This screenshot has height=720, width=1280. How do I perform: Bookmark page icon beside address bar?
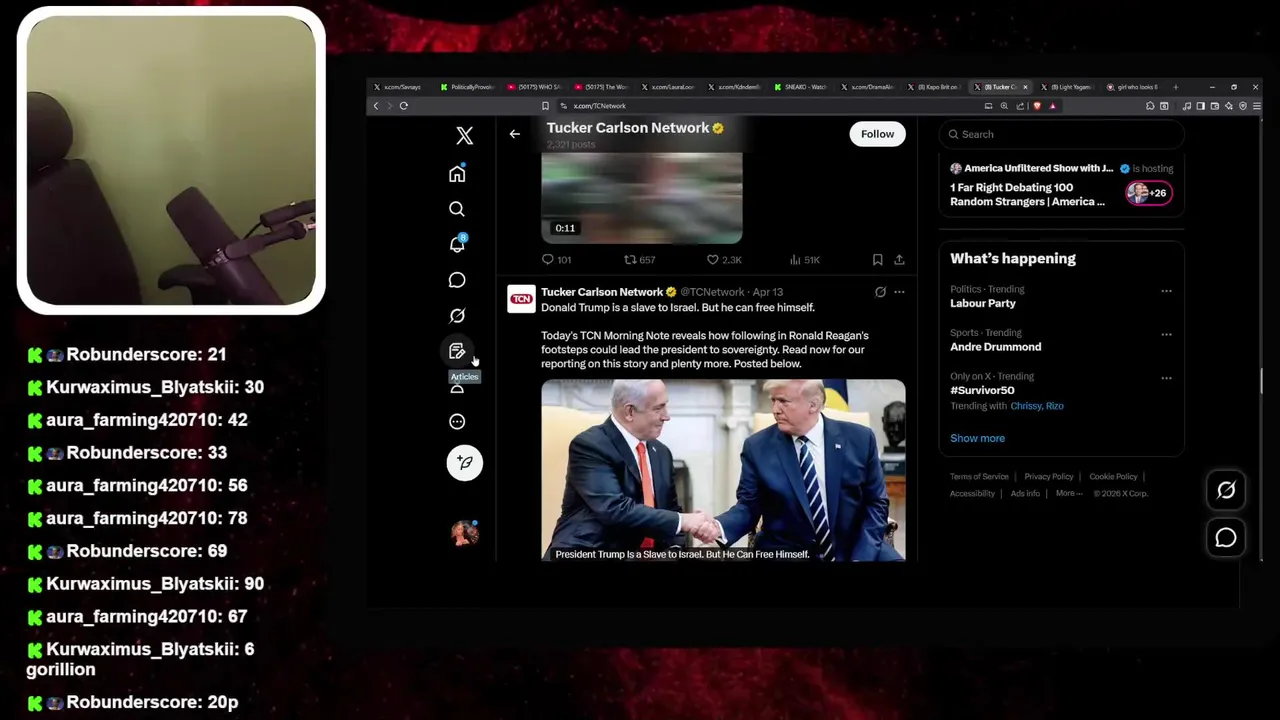click(x=545, y=106)
